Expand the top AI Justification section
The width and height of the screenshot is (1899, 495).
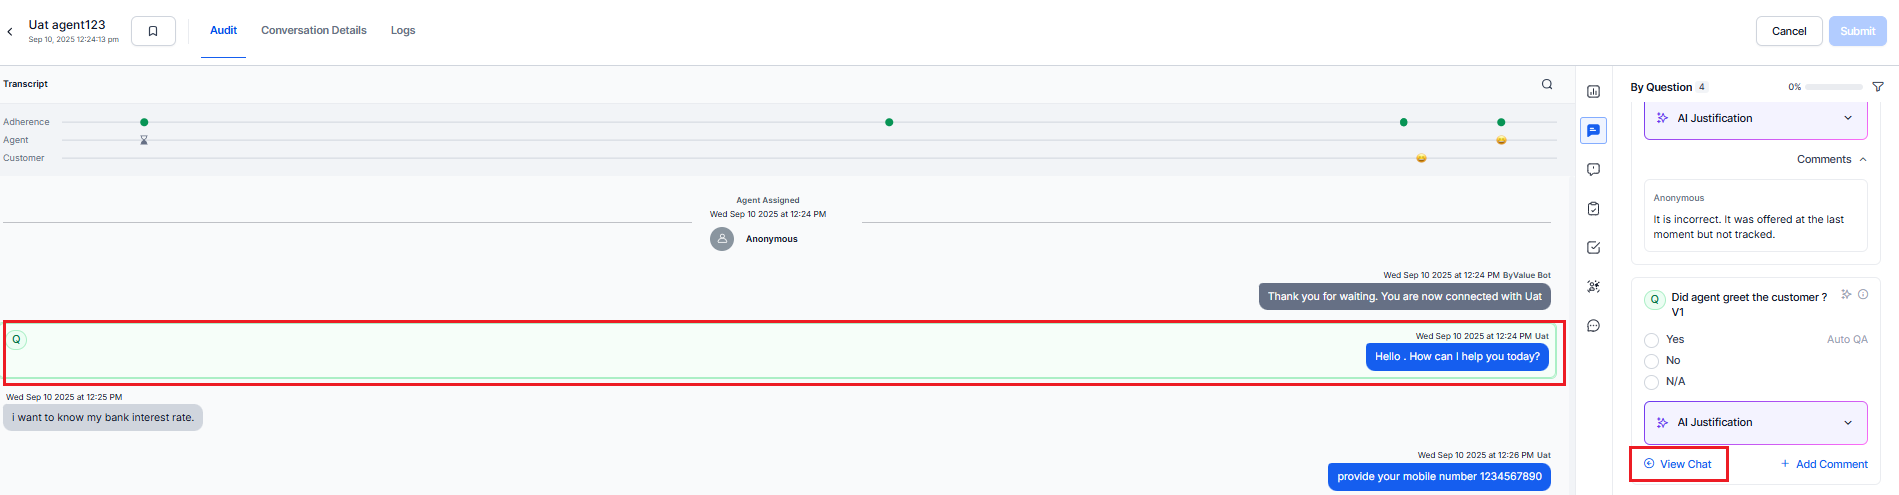point(1847,118)
